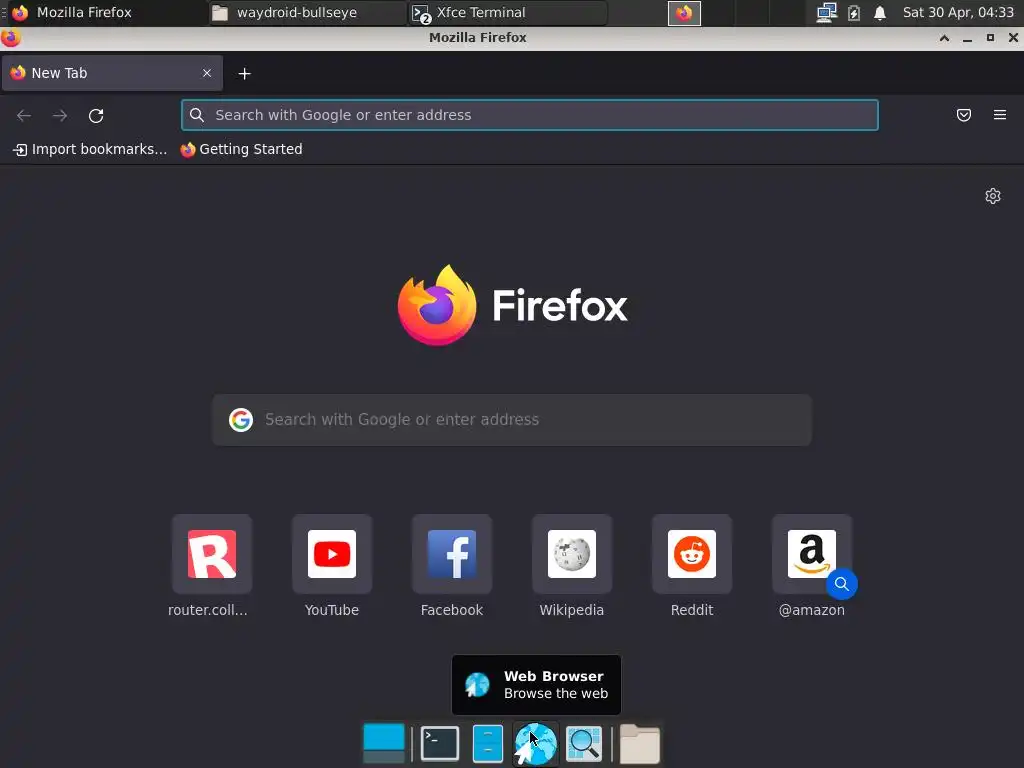
Task: Close the New Tab tab
Action: tap(206, 73)
